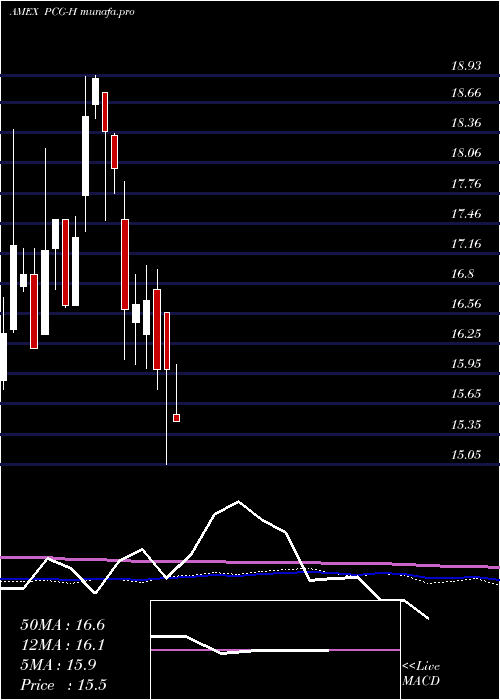Click the tallest white candle body reaching 18.36
The height and width of the screenshot is (700, 500).
coord(85,156)
